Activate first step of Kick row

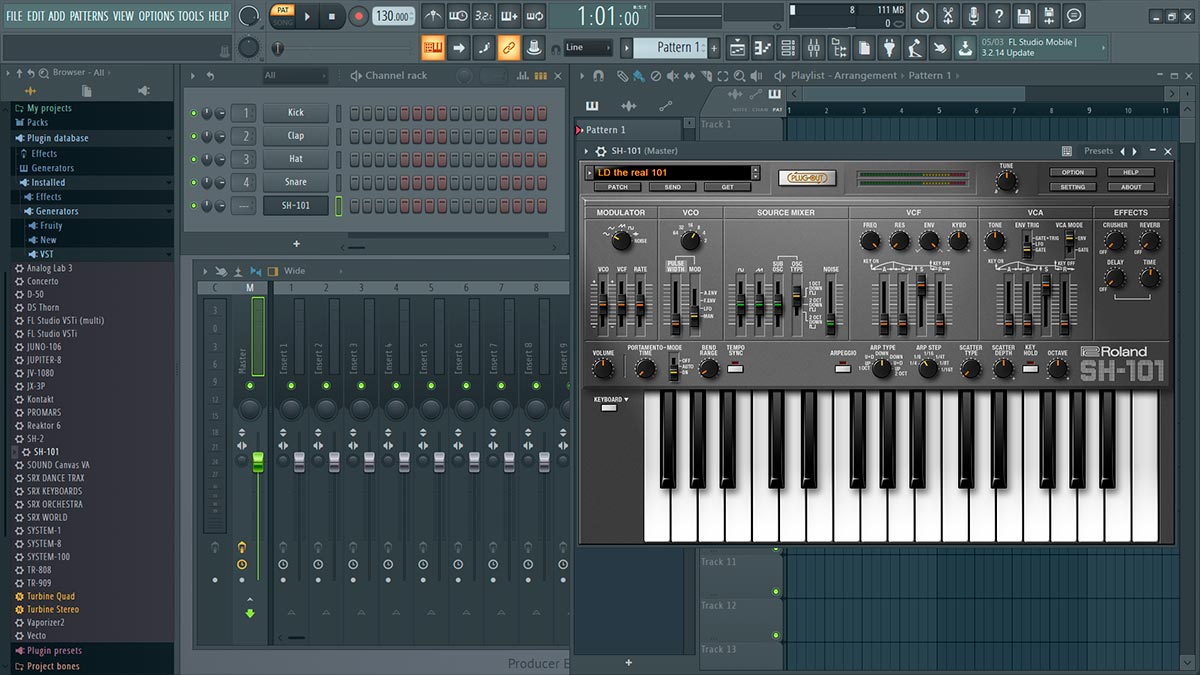pyautogui.click(x=354, y=113)
